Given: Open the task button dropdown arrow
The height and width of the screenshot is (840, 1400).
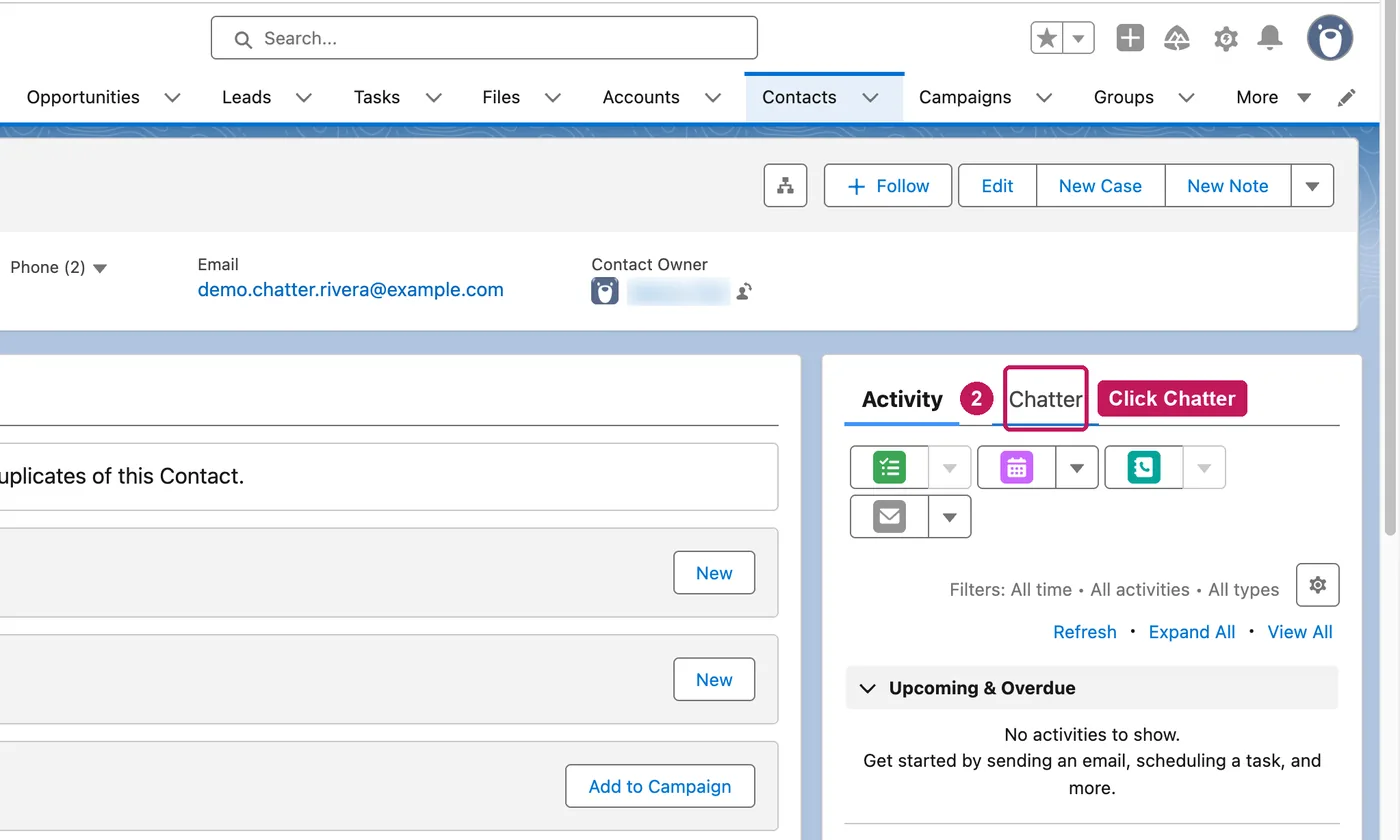Looking at the screenshot, I should click(950, 467).
